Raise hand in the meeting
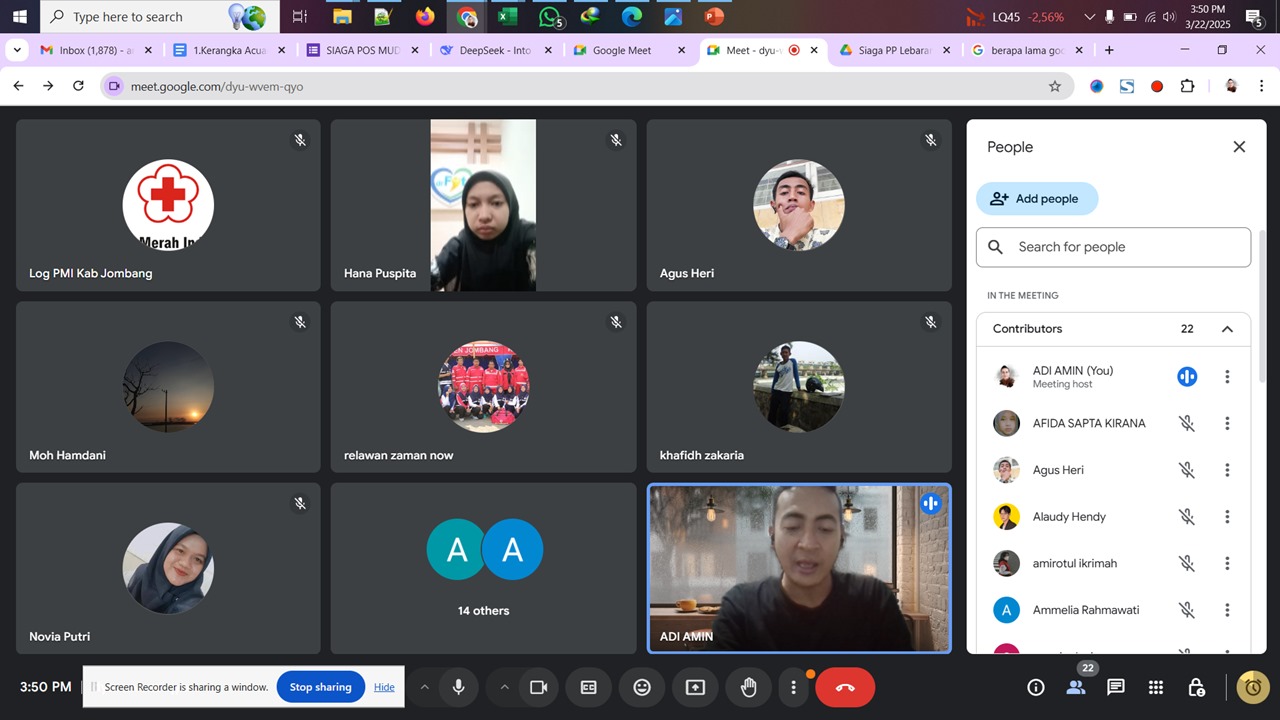The image size is (1280, 720). tap(748, 687)
